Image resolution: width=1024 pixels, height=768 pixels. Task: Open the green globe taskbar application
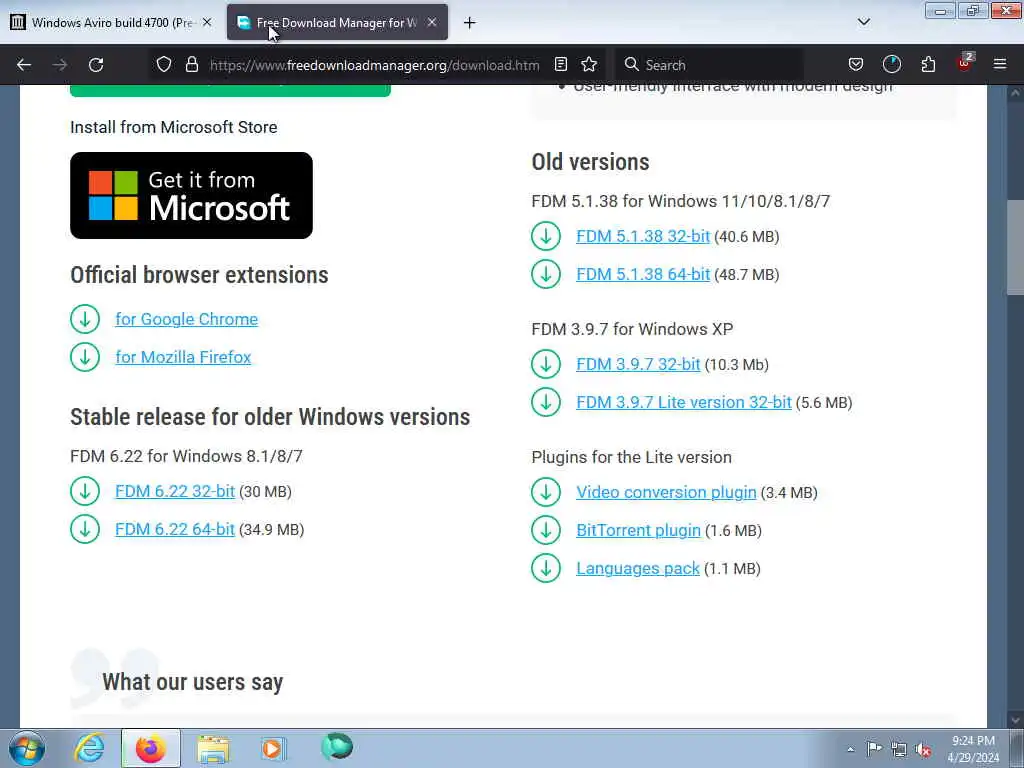336,747
